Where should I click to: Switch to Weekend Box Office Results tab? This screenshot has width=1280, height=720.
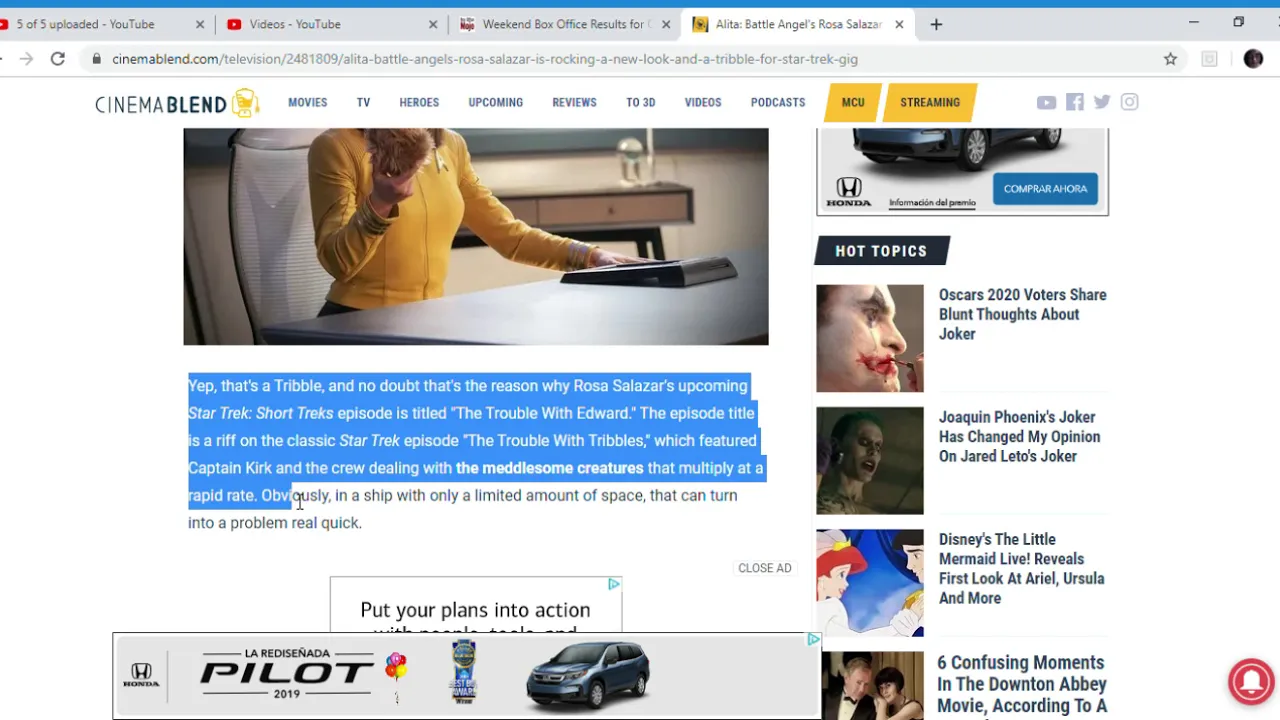563,24
